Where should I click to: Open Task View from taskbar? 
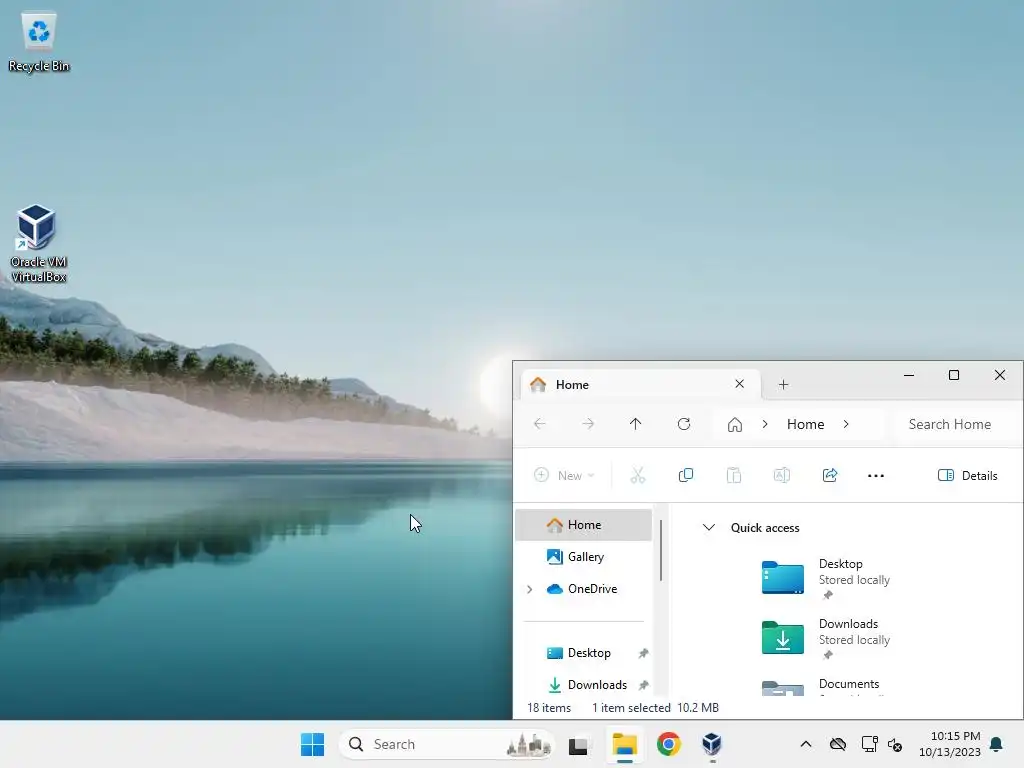tap(578, 744)
